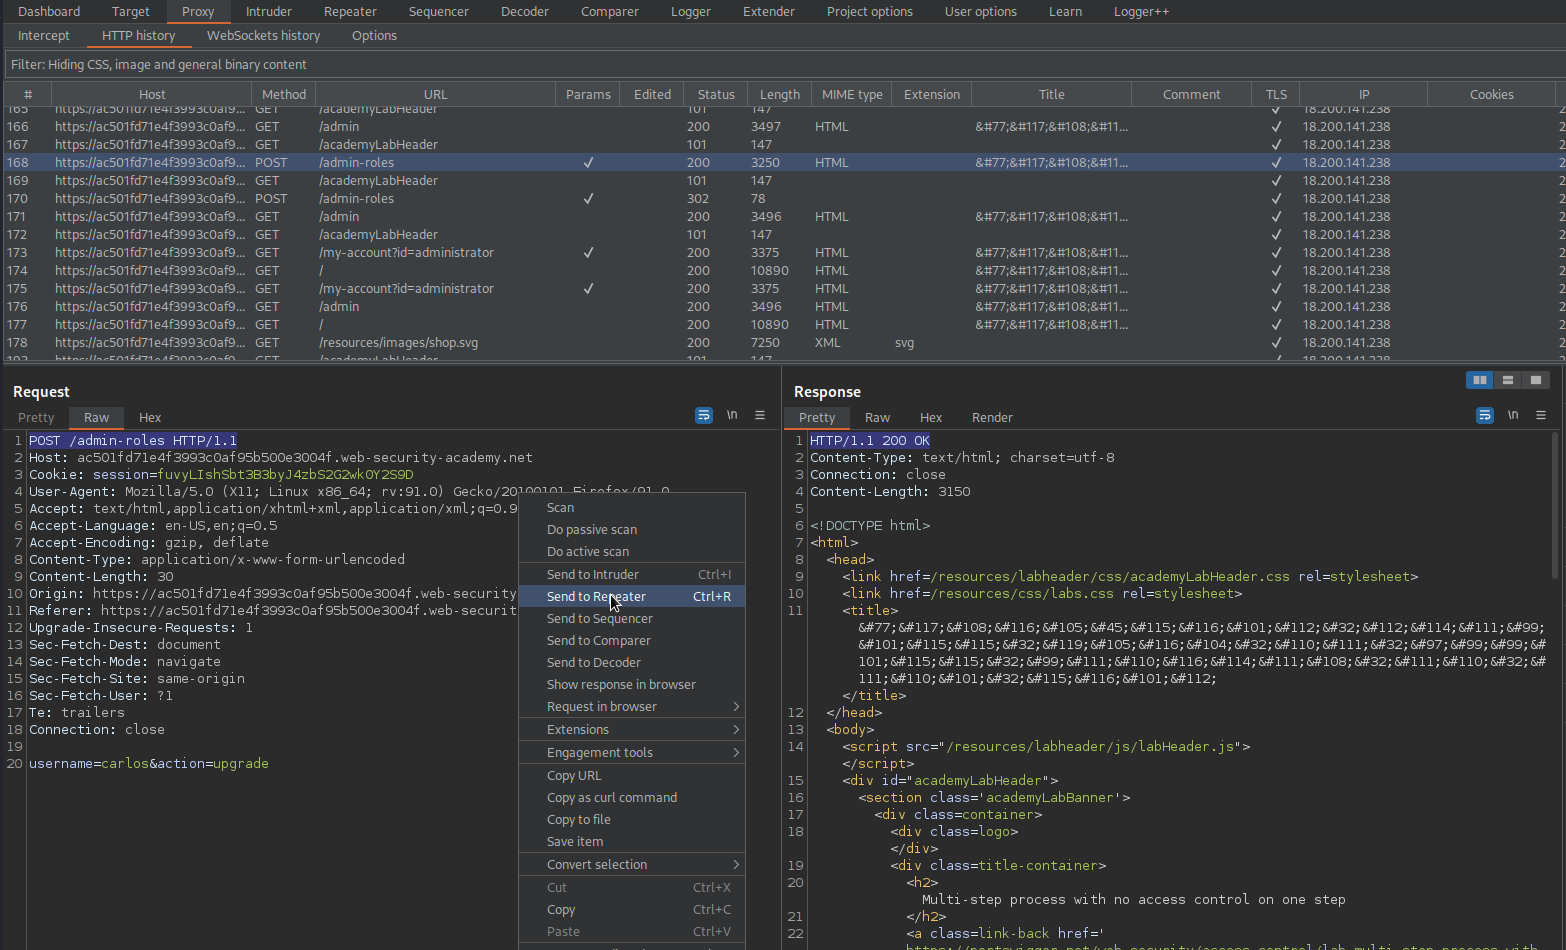Sort history by # column
1566x950 pixels.
[x=28, y=95]
